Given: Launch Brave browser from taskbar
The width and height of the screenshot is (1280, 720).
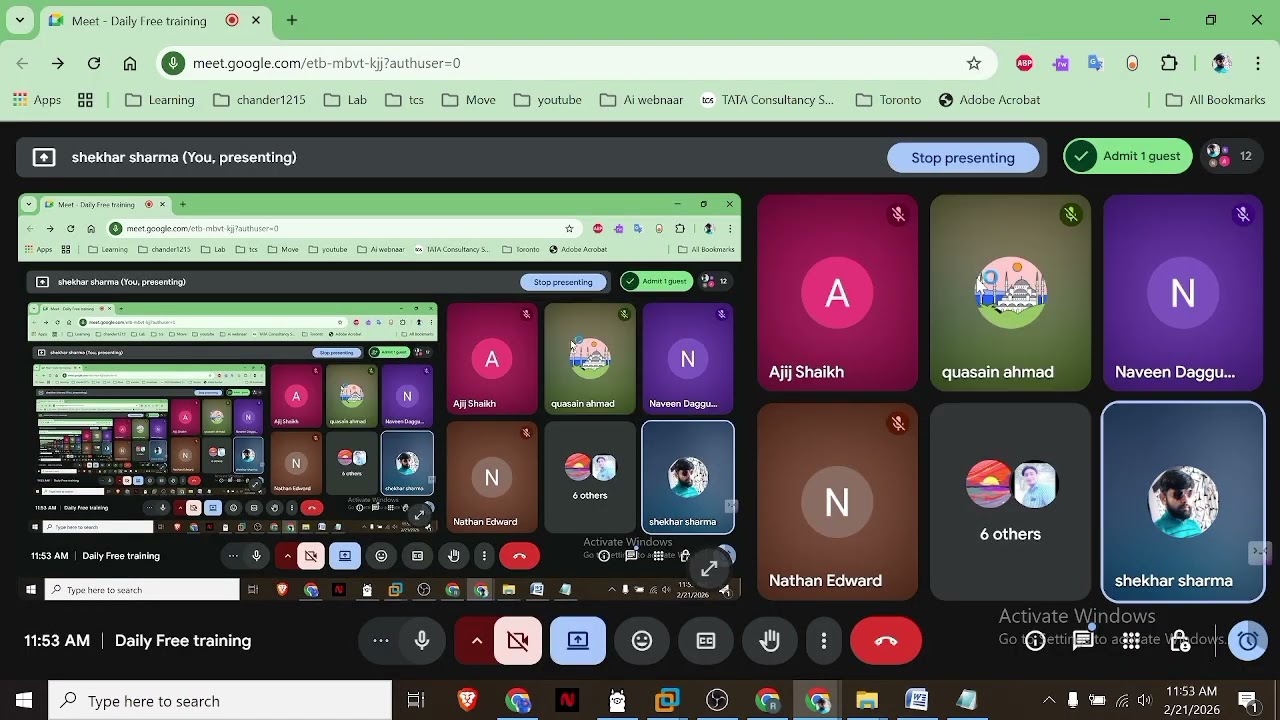Looking at the screenshot, I should click(467, 701).
